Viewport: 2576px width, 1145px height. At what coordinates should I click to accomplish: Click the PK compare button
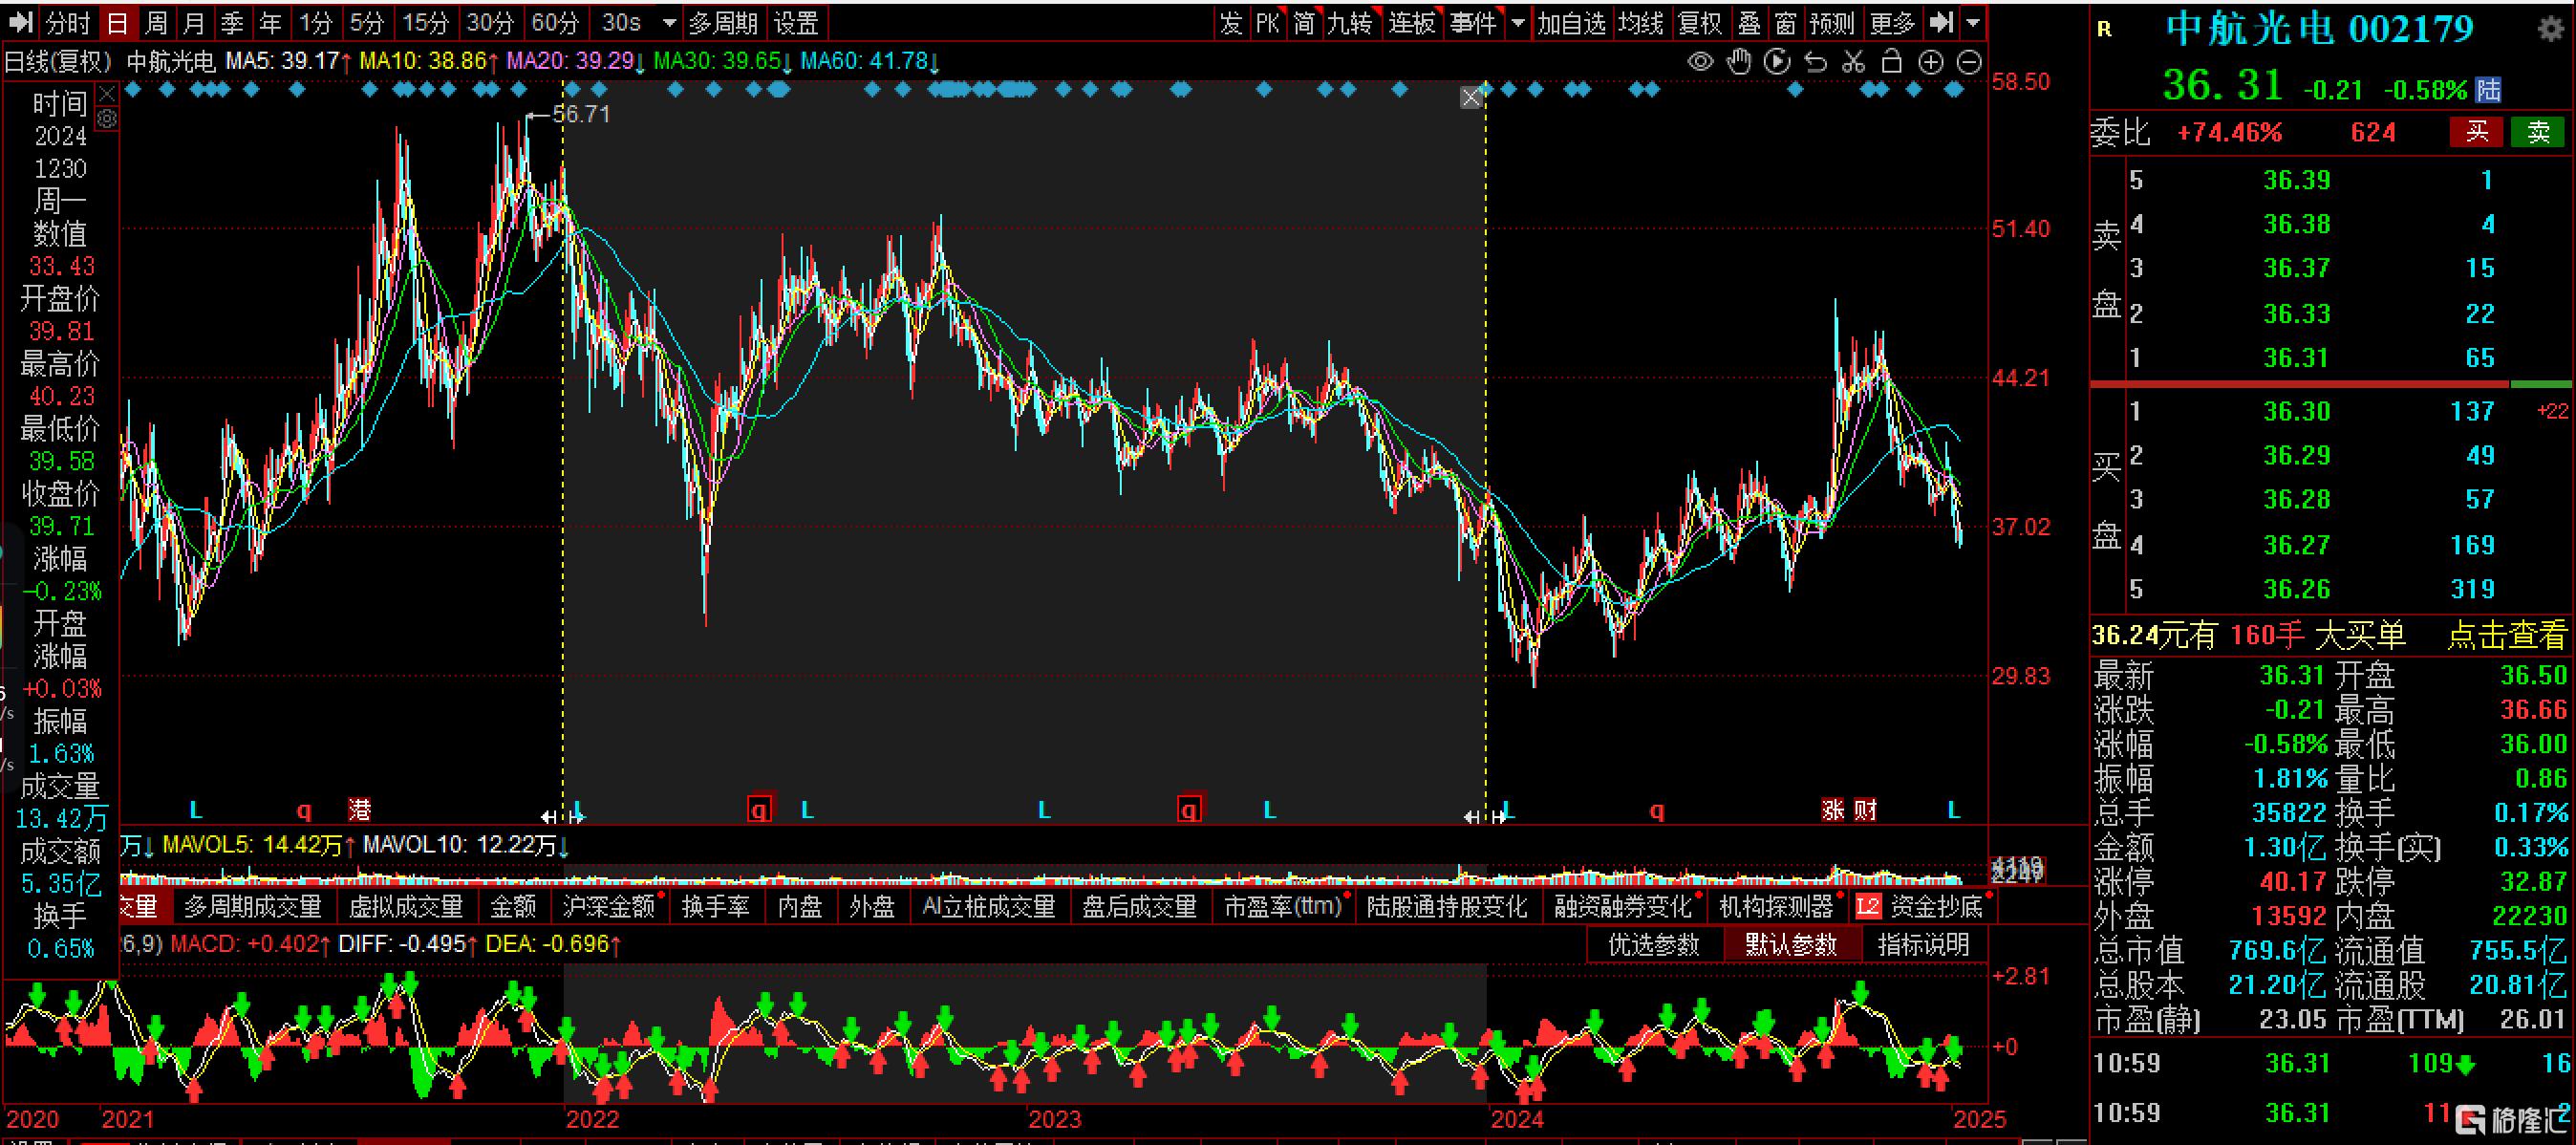tap(1268, 22)
